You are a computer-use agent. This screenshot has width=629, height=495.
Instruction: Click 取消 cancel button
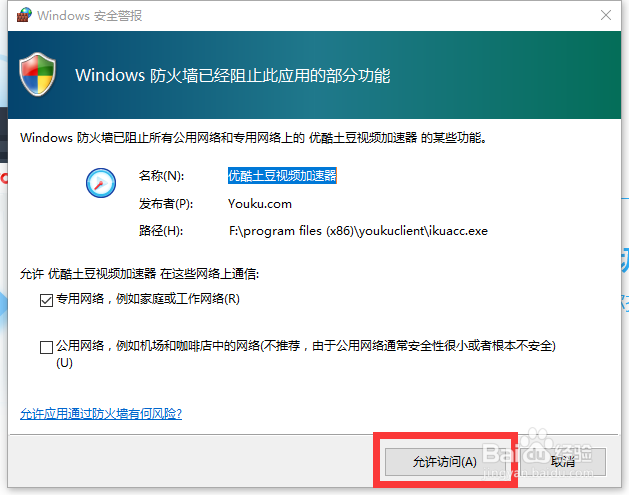562,462
